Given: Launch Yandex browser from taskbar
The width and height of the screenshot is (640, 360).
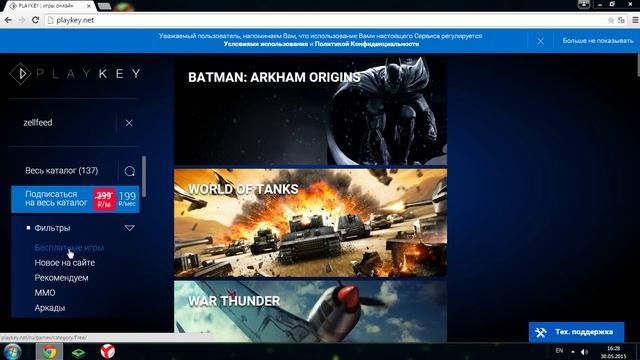Looking at the screenshot, I should pos(107,351).
